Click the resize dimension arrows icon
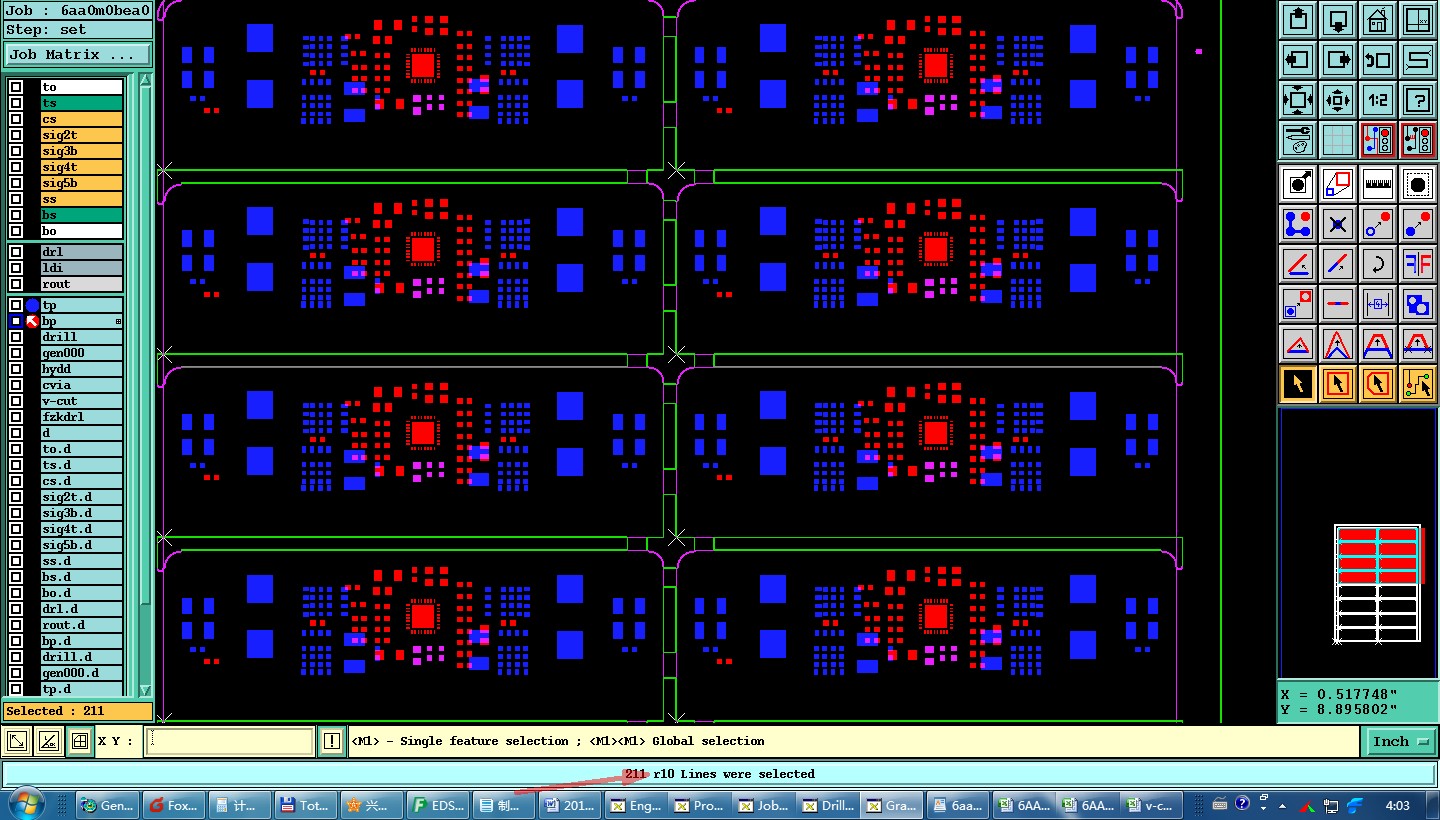Viewport: 1440px width, 820px height. 1378,304
